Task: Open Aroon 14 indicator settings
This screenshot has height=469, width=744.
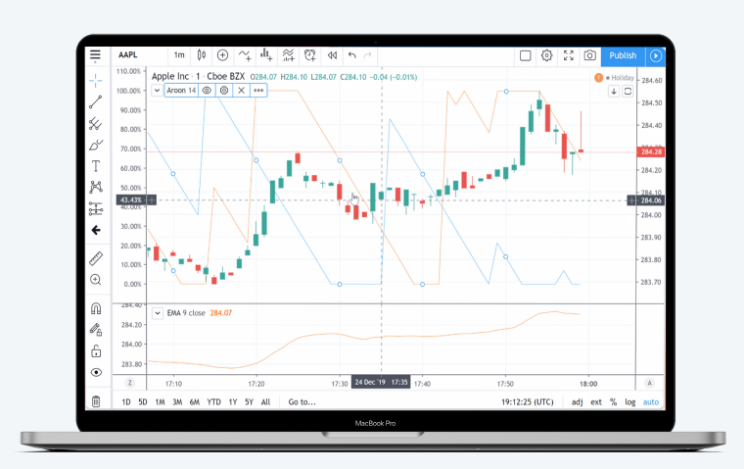Action: pyautogui.click(x=224, y=90)
